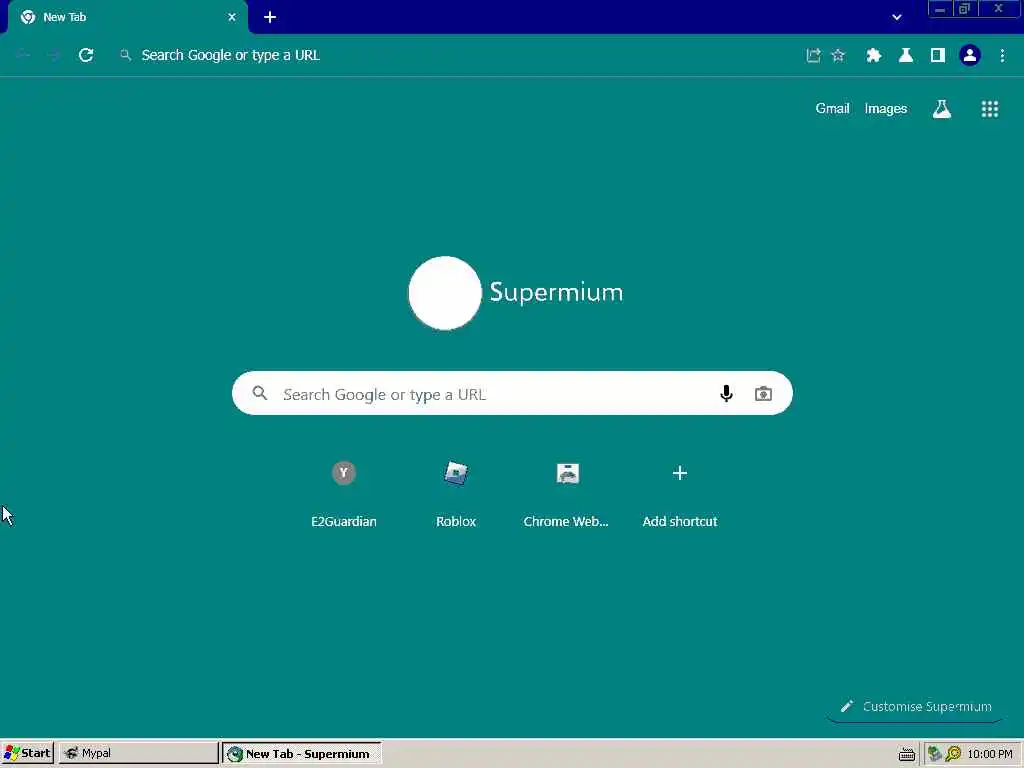Click inside the page search box

(512, 393)
